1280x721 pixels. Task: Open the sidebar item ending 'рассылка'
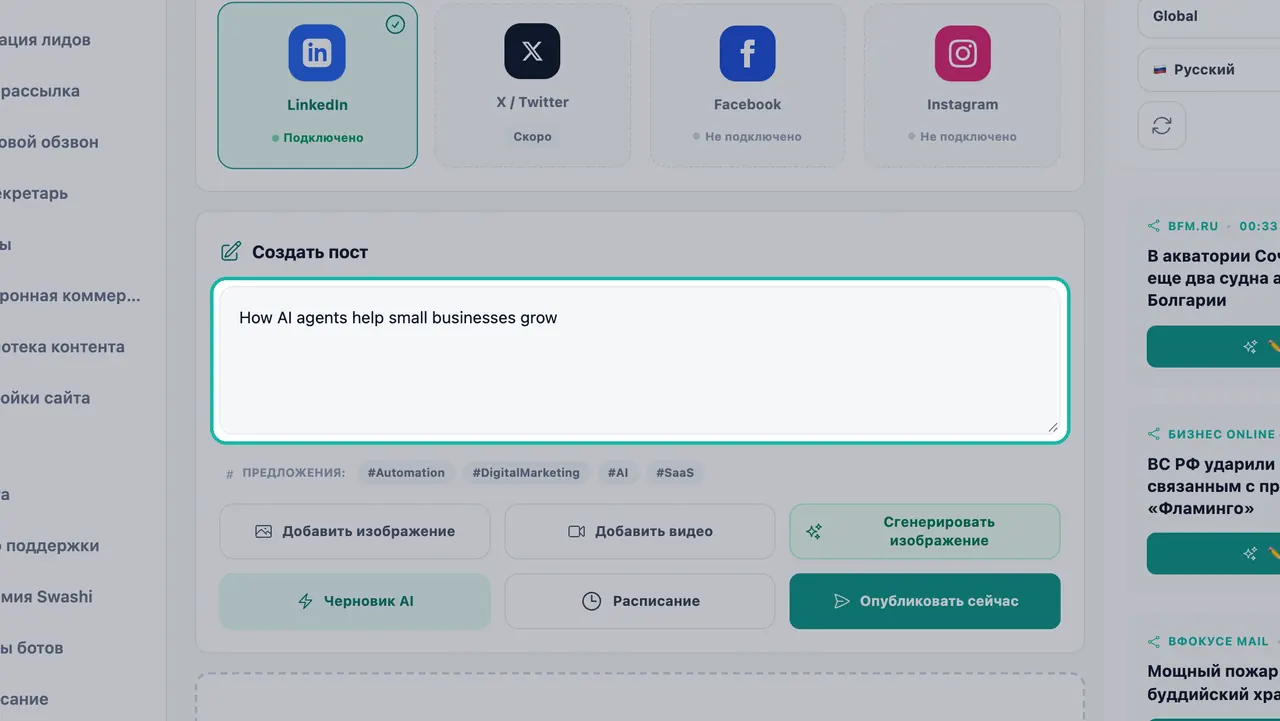pos(40,91)
